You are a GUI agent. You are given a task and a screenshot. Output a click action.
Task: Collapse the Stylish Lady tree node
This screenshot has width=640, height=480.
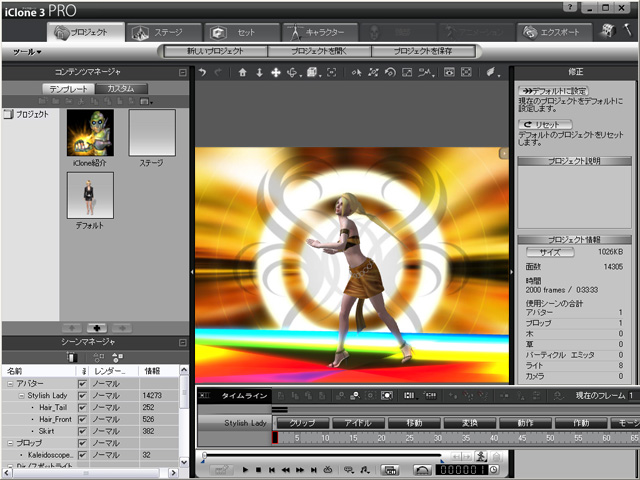click(21, 396)
